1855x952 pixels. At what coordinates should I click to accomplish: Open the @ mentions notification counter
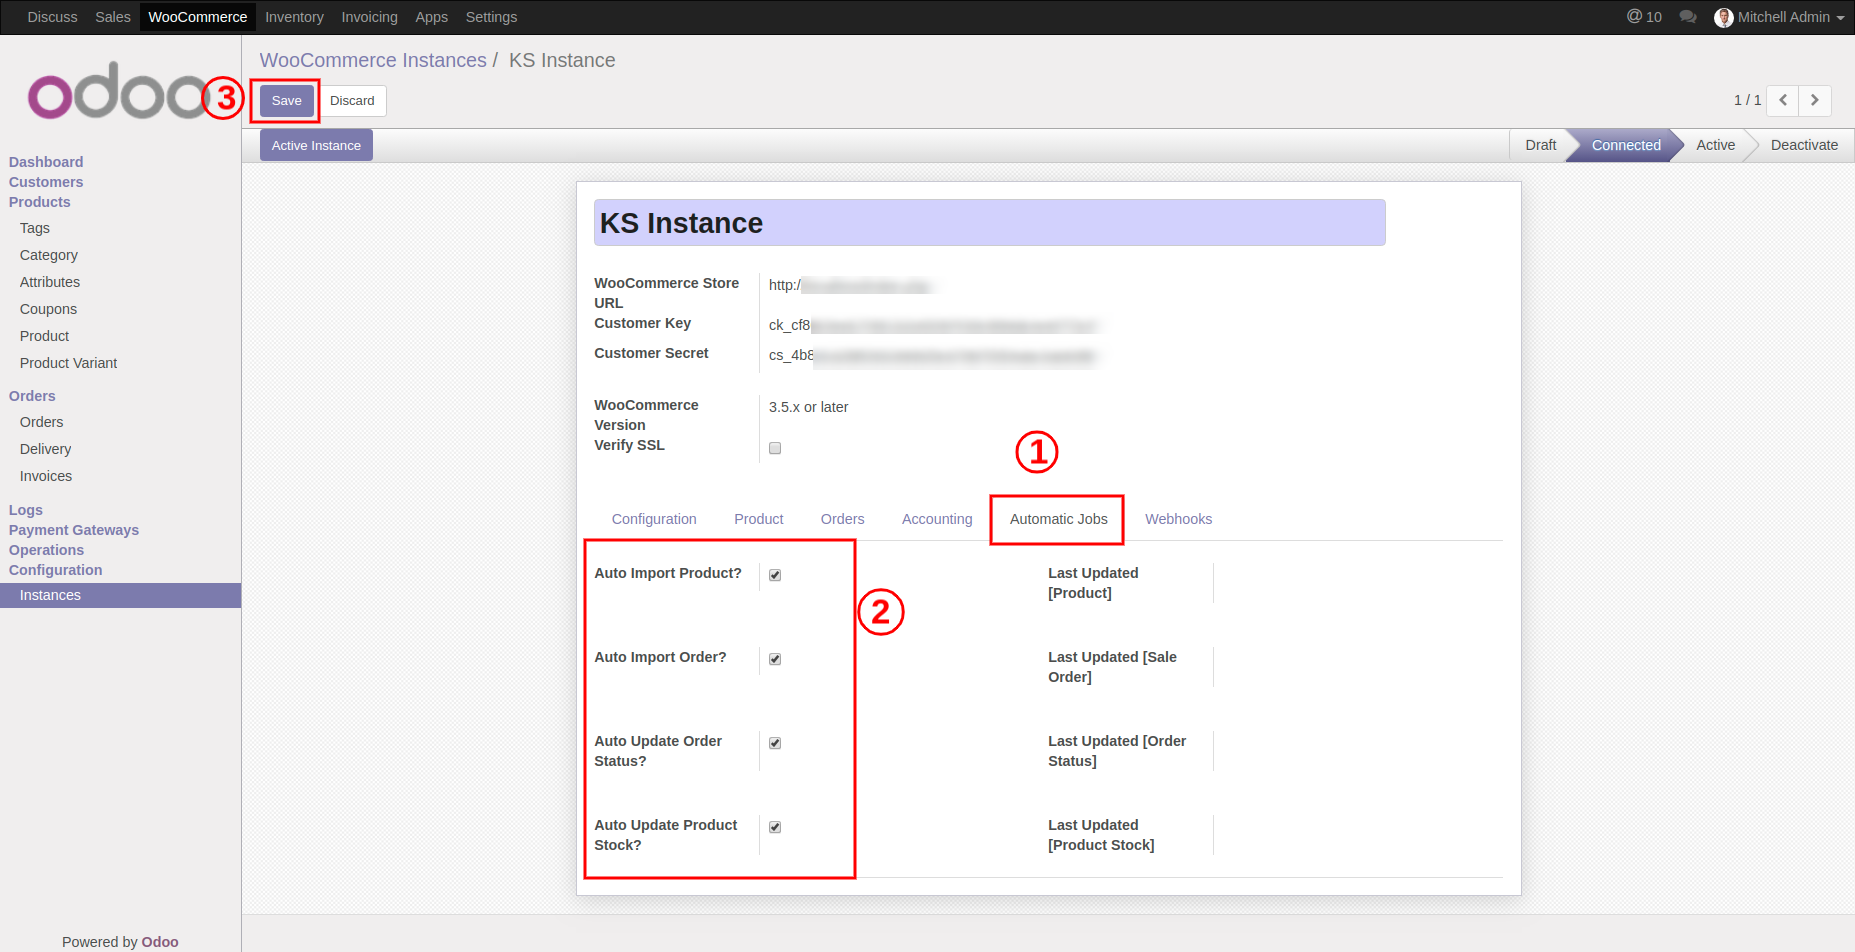[1644, 17]
